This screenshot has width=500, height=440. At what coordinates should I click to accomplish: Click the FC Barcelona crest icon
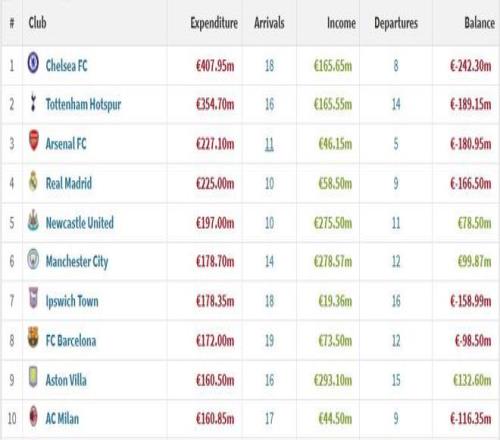tap(33, 337)
